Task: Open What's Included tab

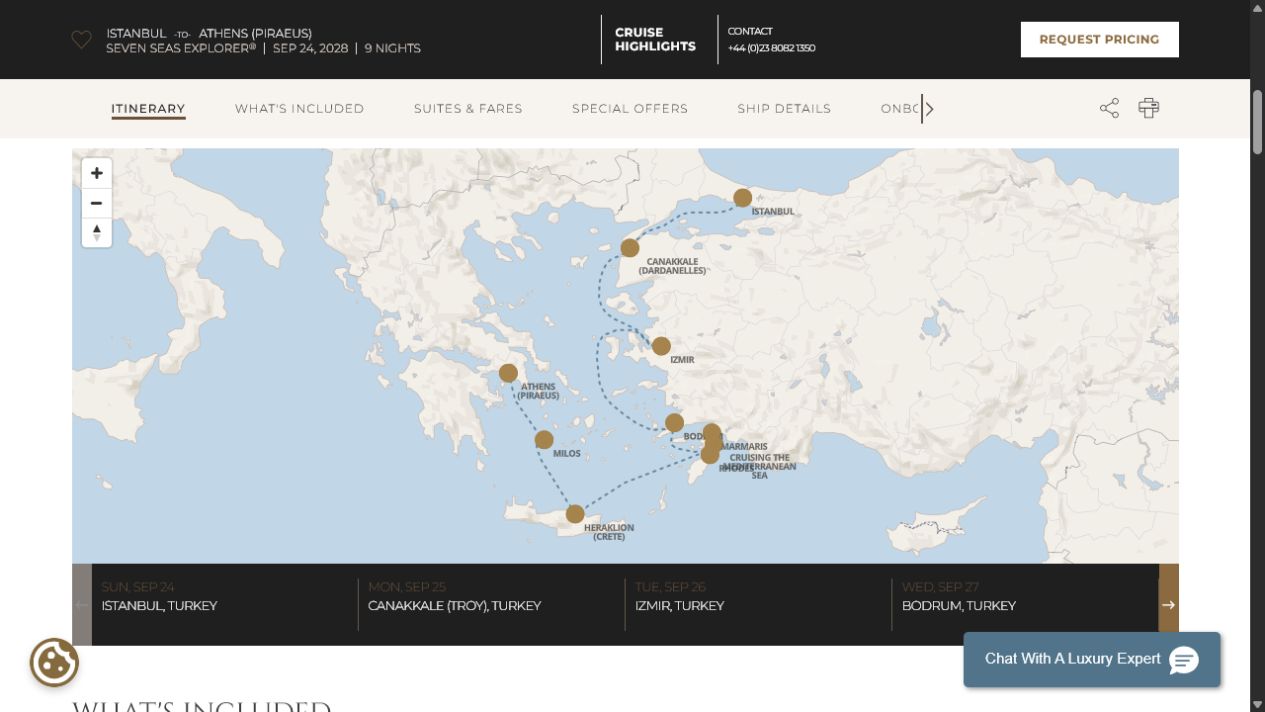Action: [x=299, y=109]
